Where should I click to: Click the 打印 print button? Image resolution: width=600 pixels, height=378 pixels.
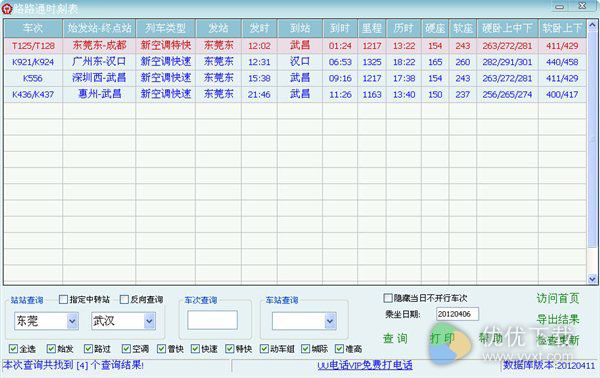(442, 338)
